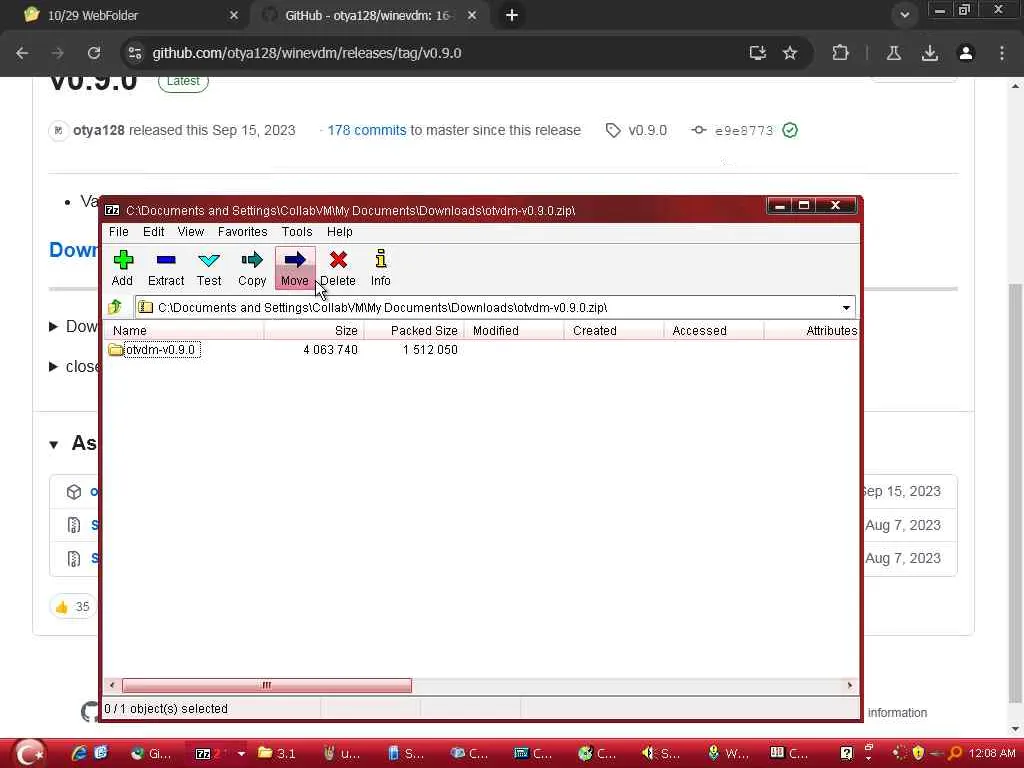Open a new browser tab
Screen dimensions: 1024x768
(512, 15)
